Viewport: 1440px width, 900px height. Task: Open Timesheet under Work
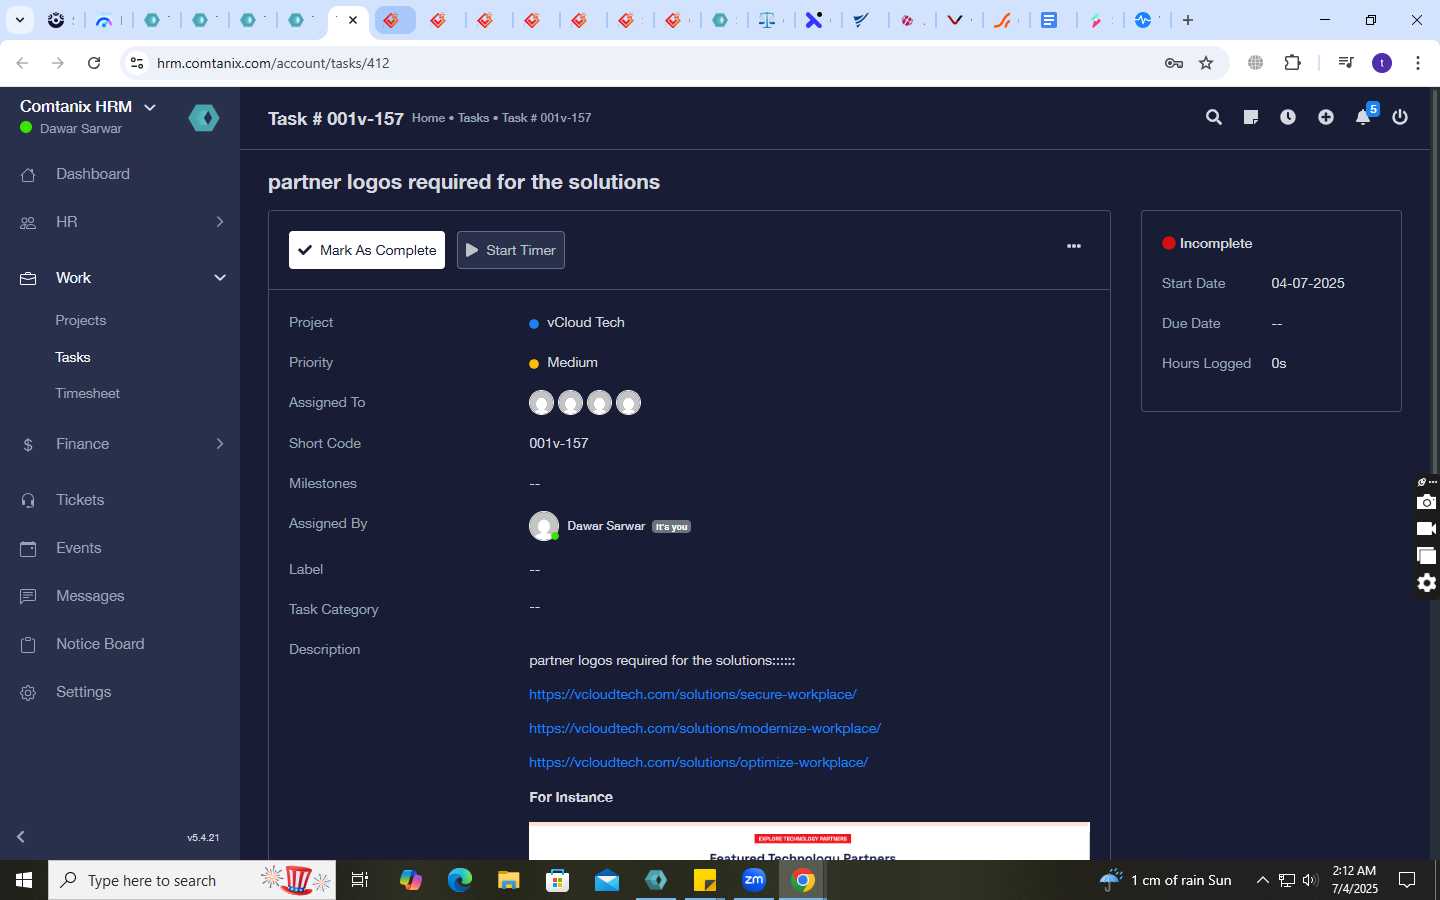[x=88, y=394]
